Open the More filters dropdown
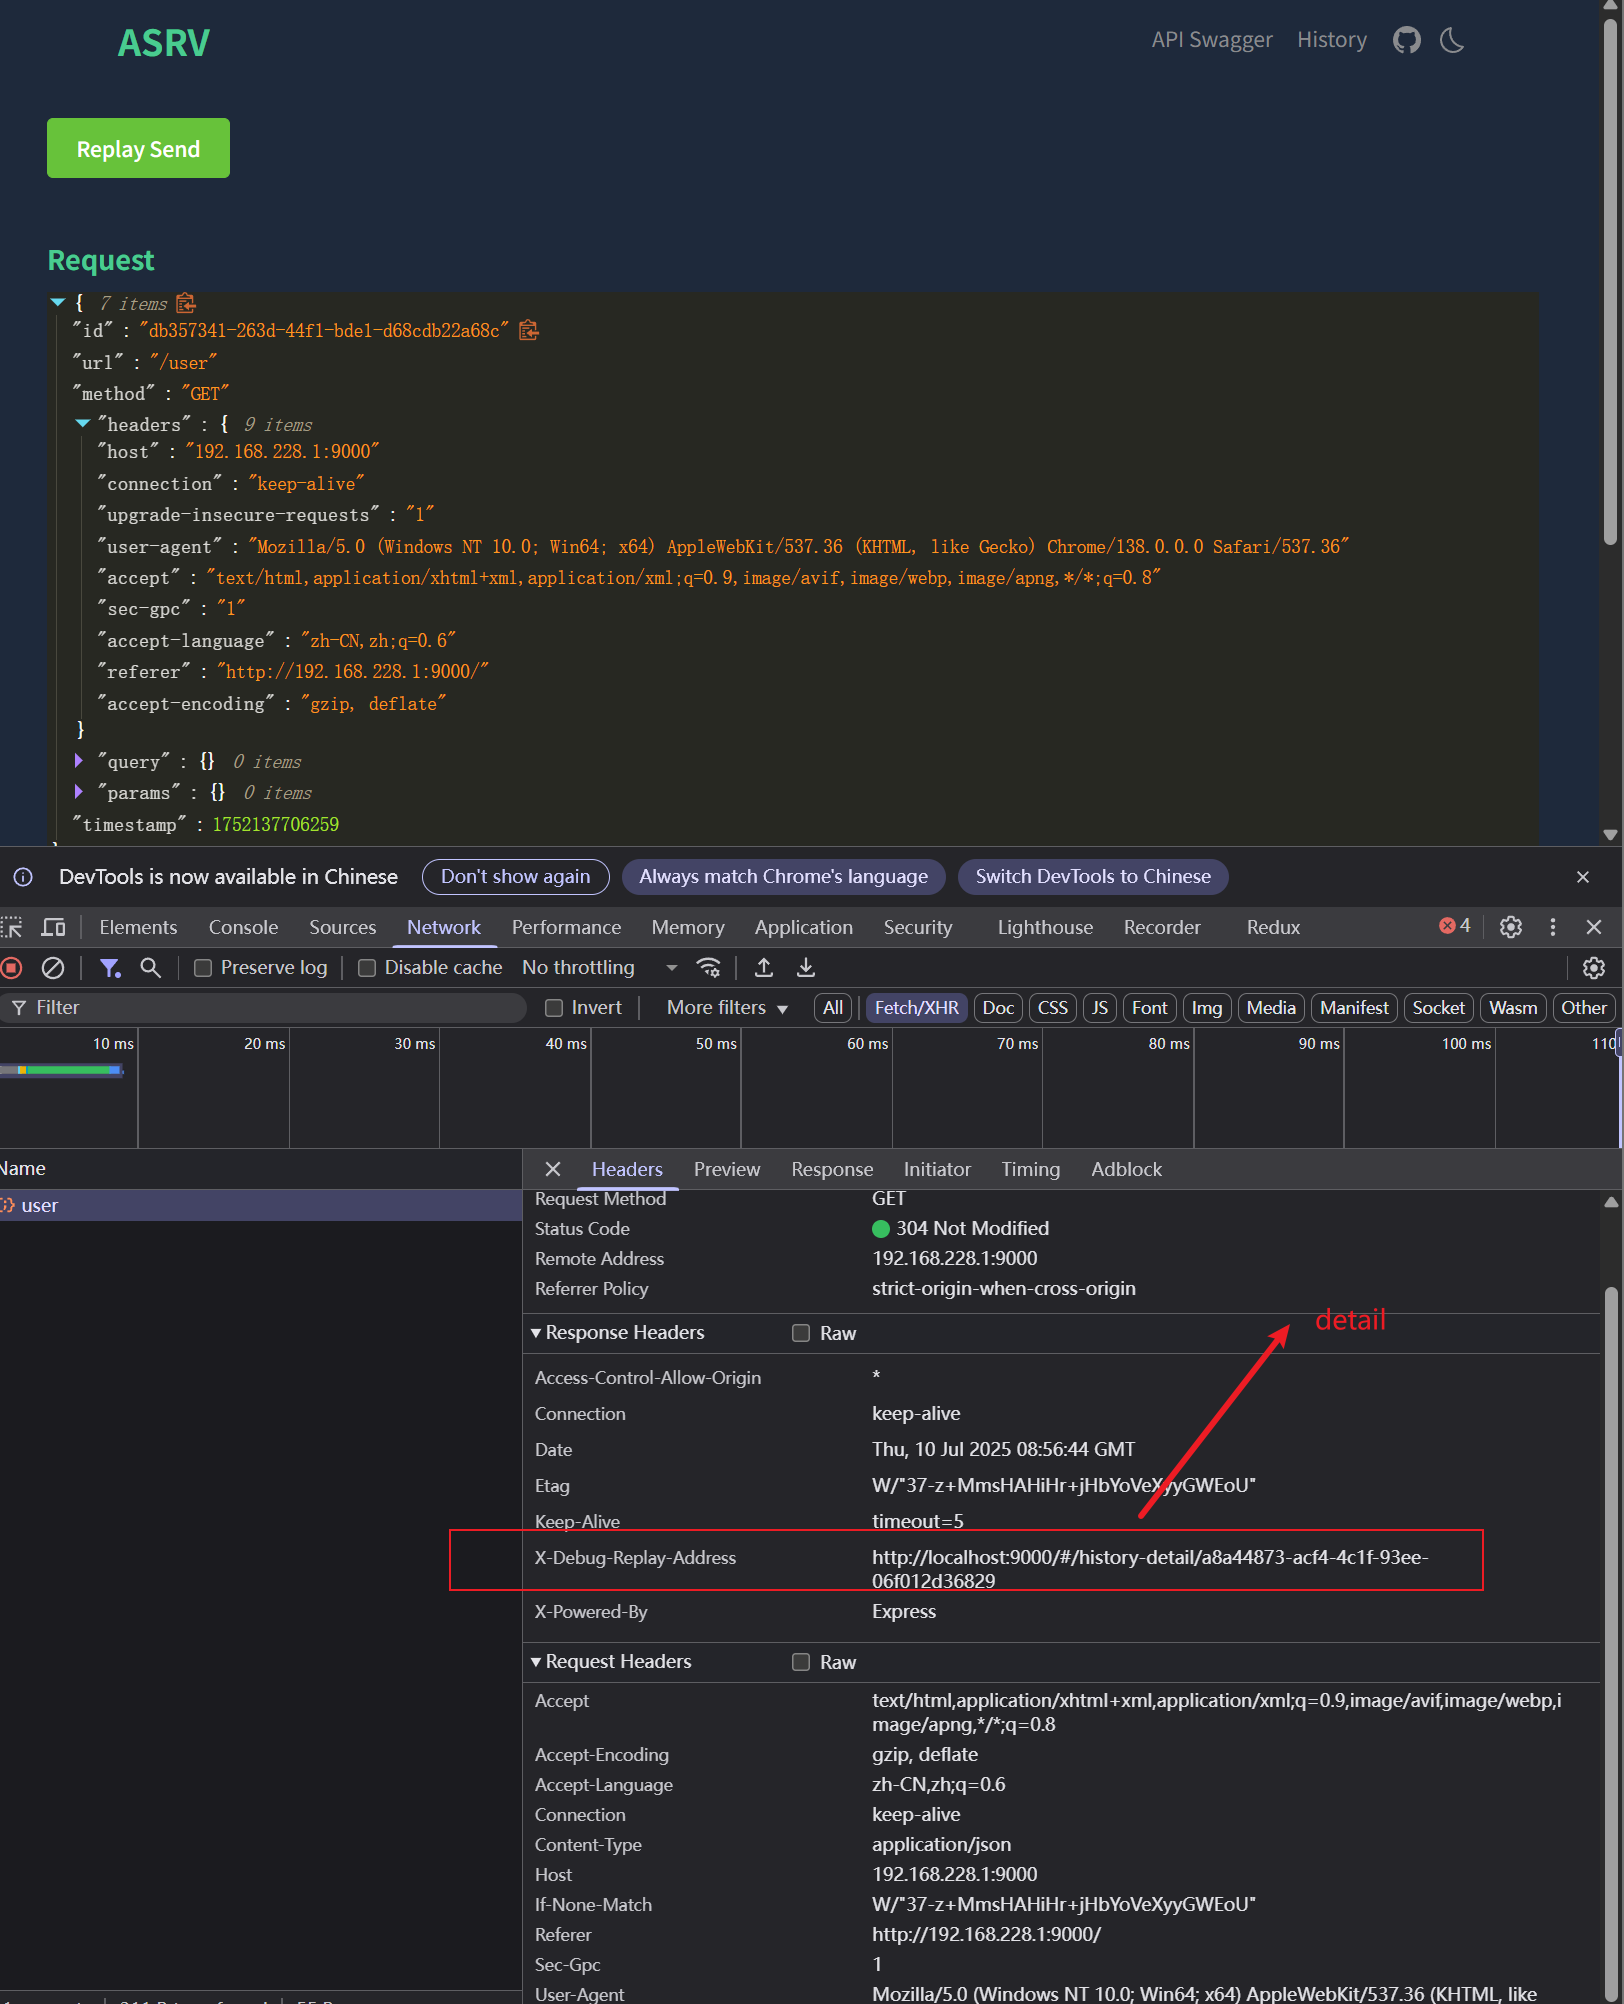This screenshot has width=1624, height=2004. (x=727, y=1008)
